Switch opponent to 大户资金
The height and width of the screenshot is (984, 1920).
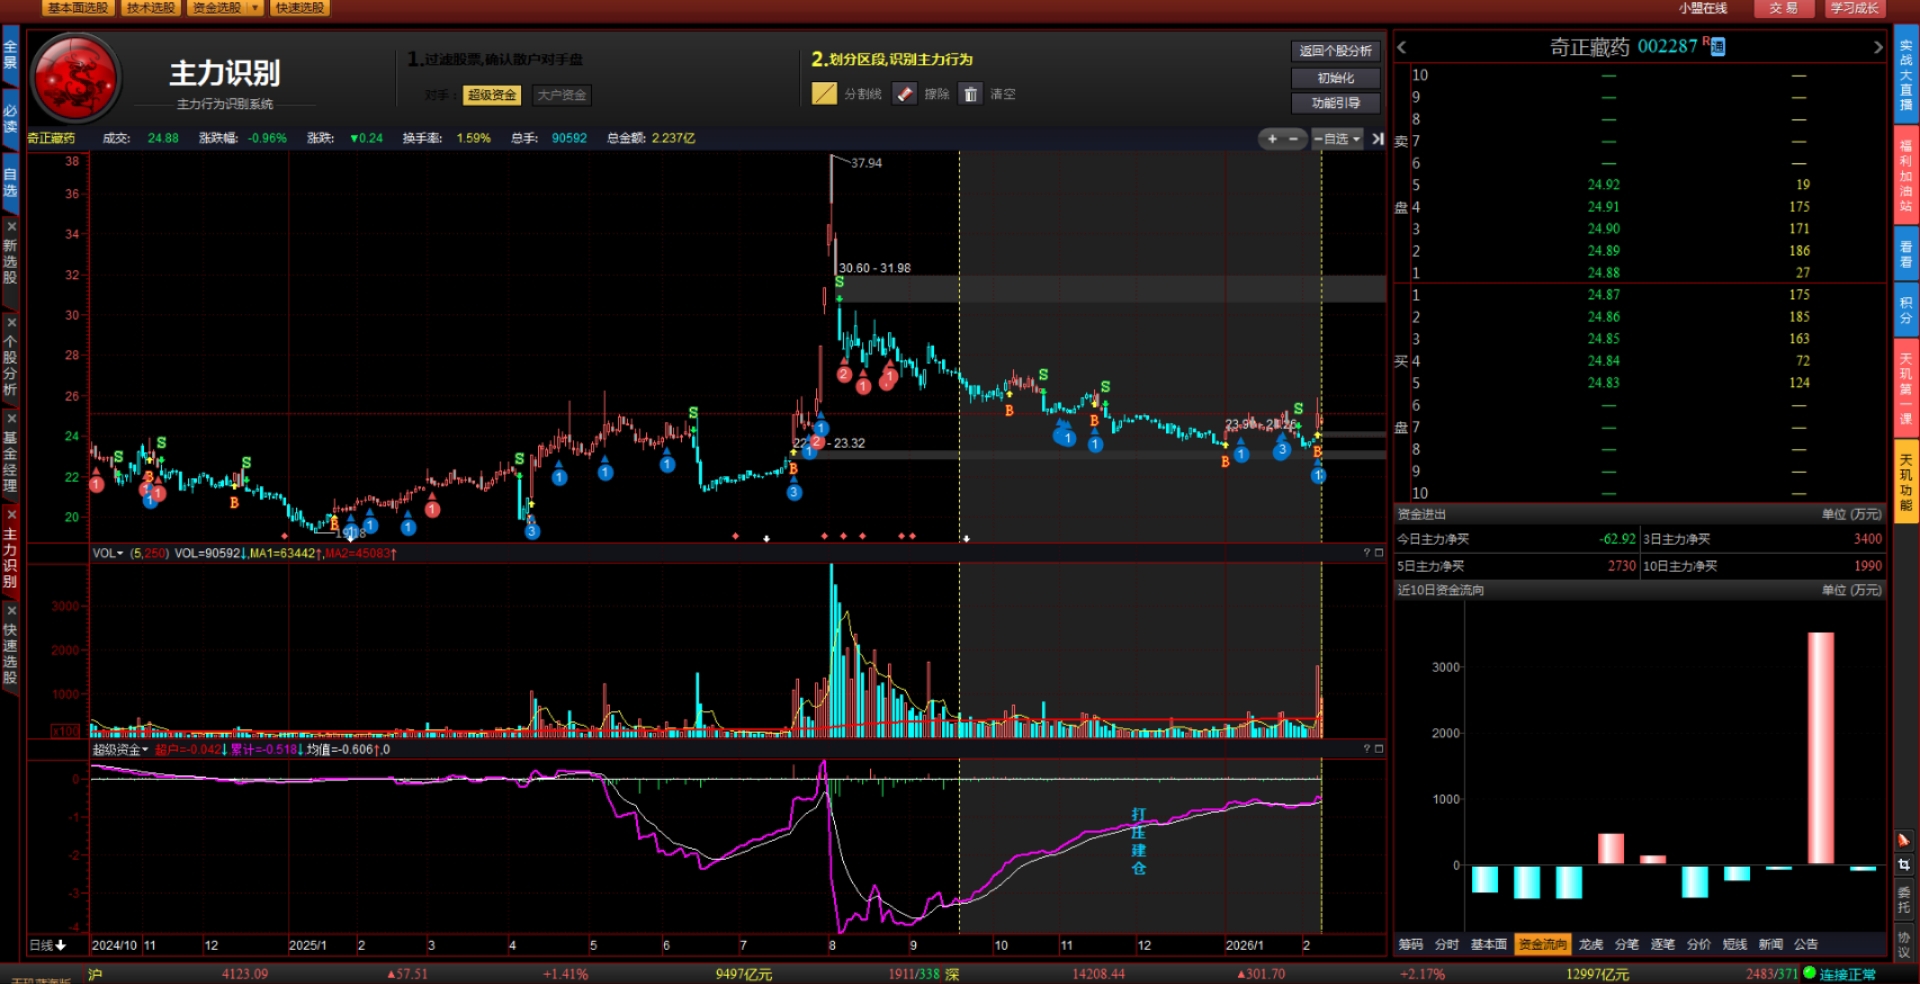click(x=561, y=95)
